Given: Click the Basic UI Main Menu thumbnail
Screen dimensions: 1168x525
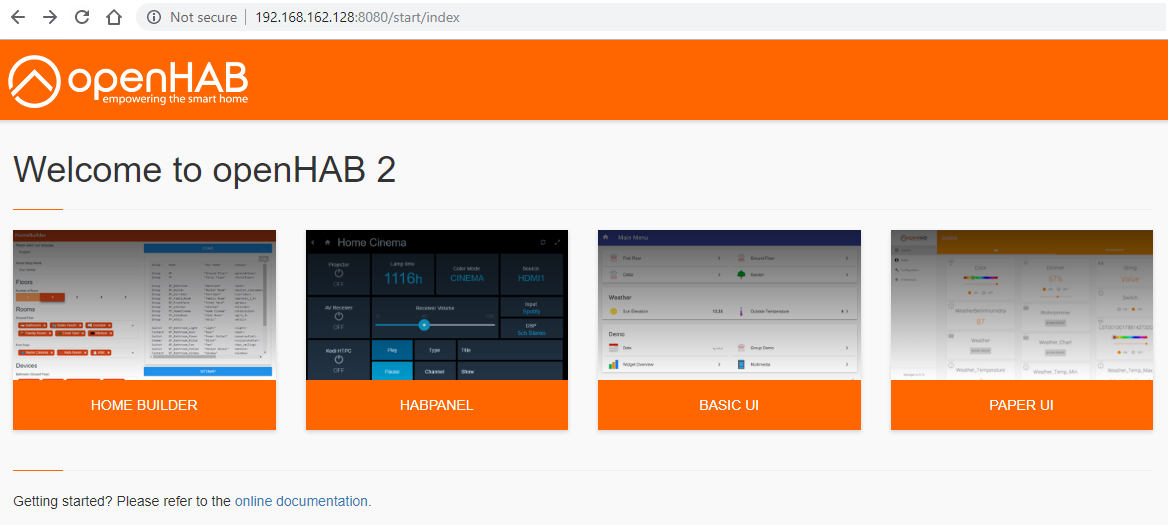Looking at the screenshot, I should pyautogui.click(x=729, y=305).
